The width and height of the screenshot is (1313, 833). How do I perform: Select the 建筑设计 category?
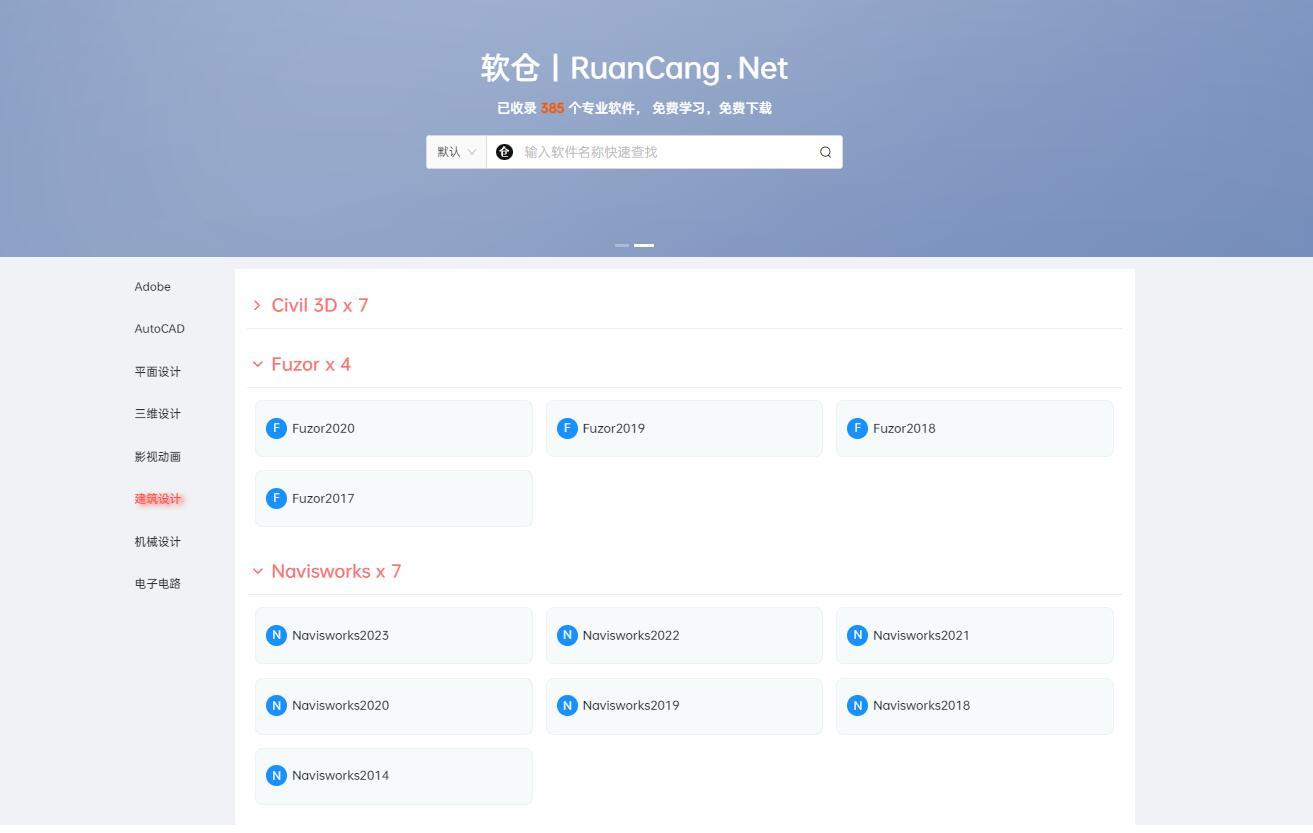tap(158, 499)
